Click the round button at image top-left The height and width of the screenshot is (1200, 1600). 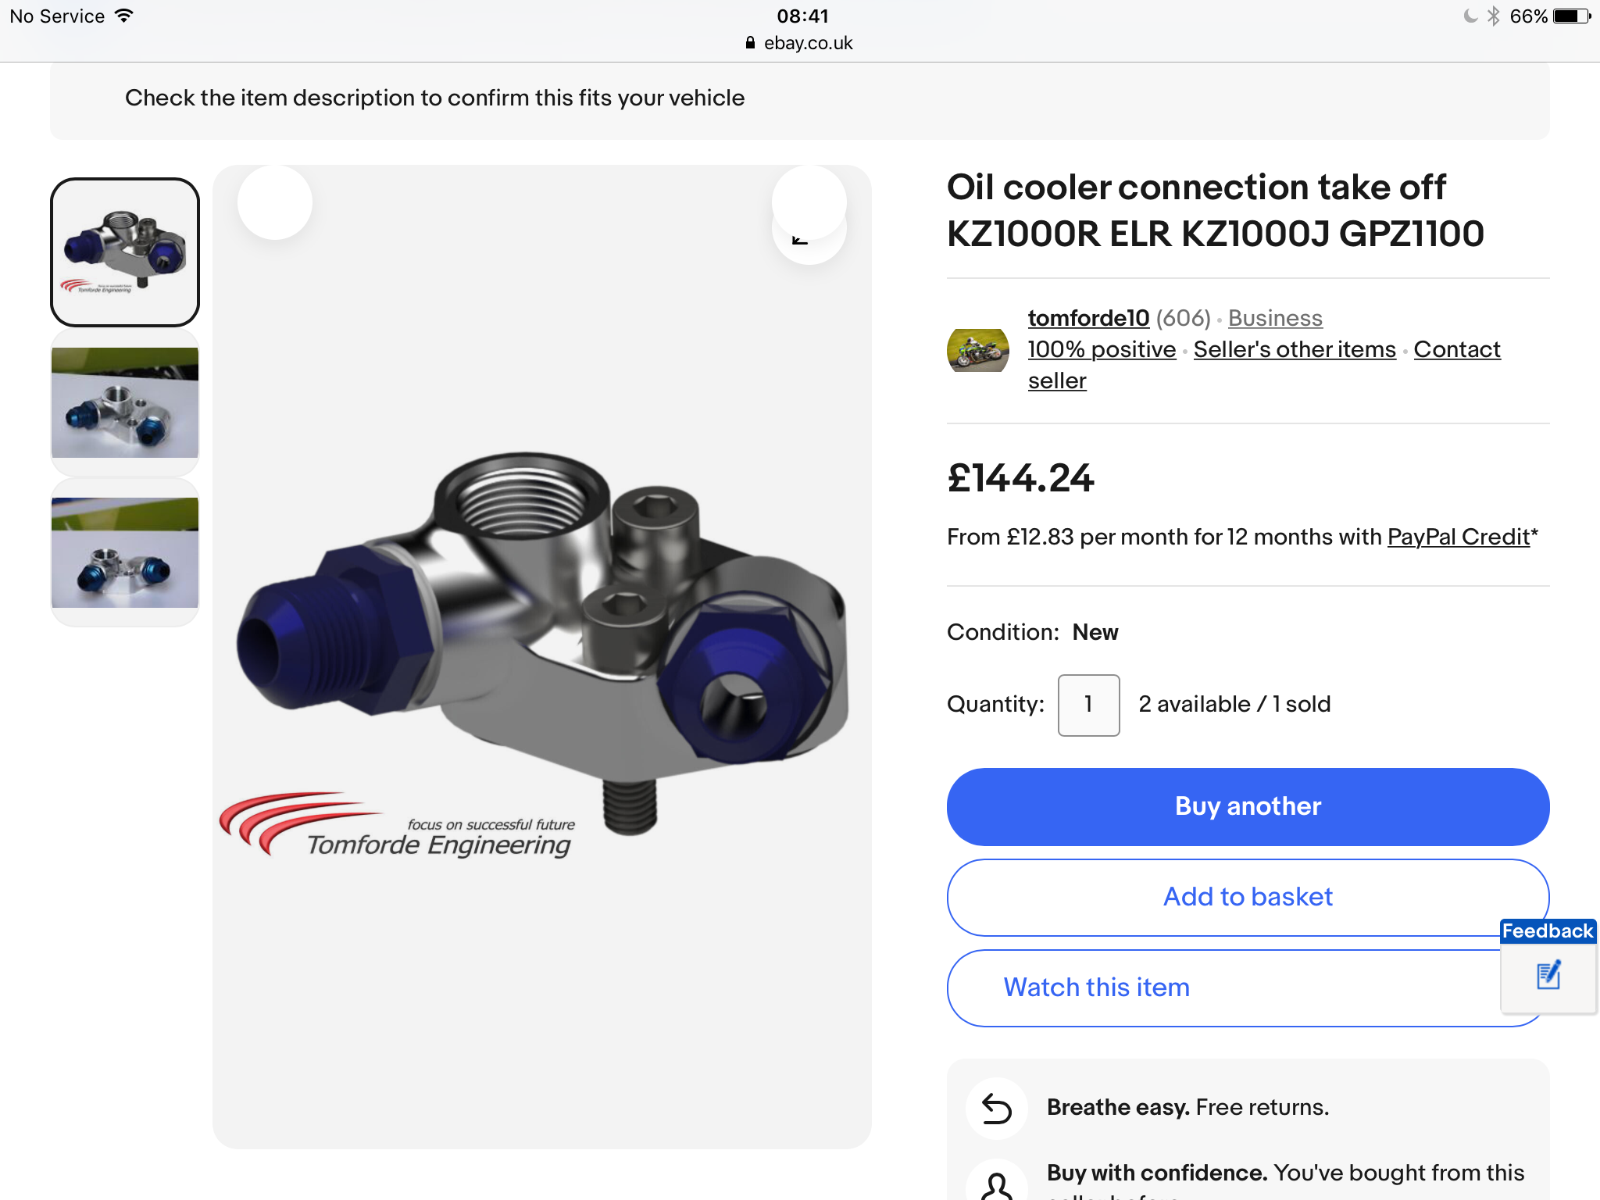pyautogui.click(x=275, y=202)
